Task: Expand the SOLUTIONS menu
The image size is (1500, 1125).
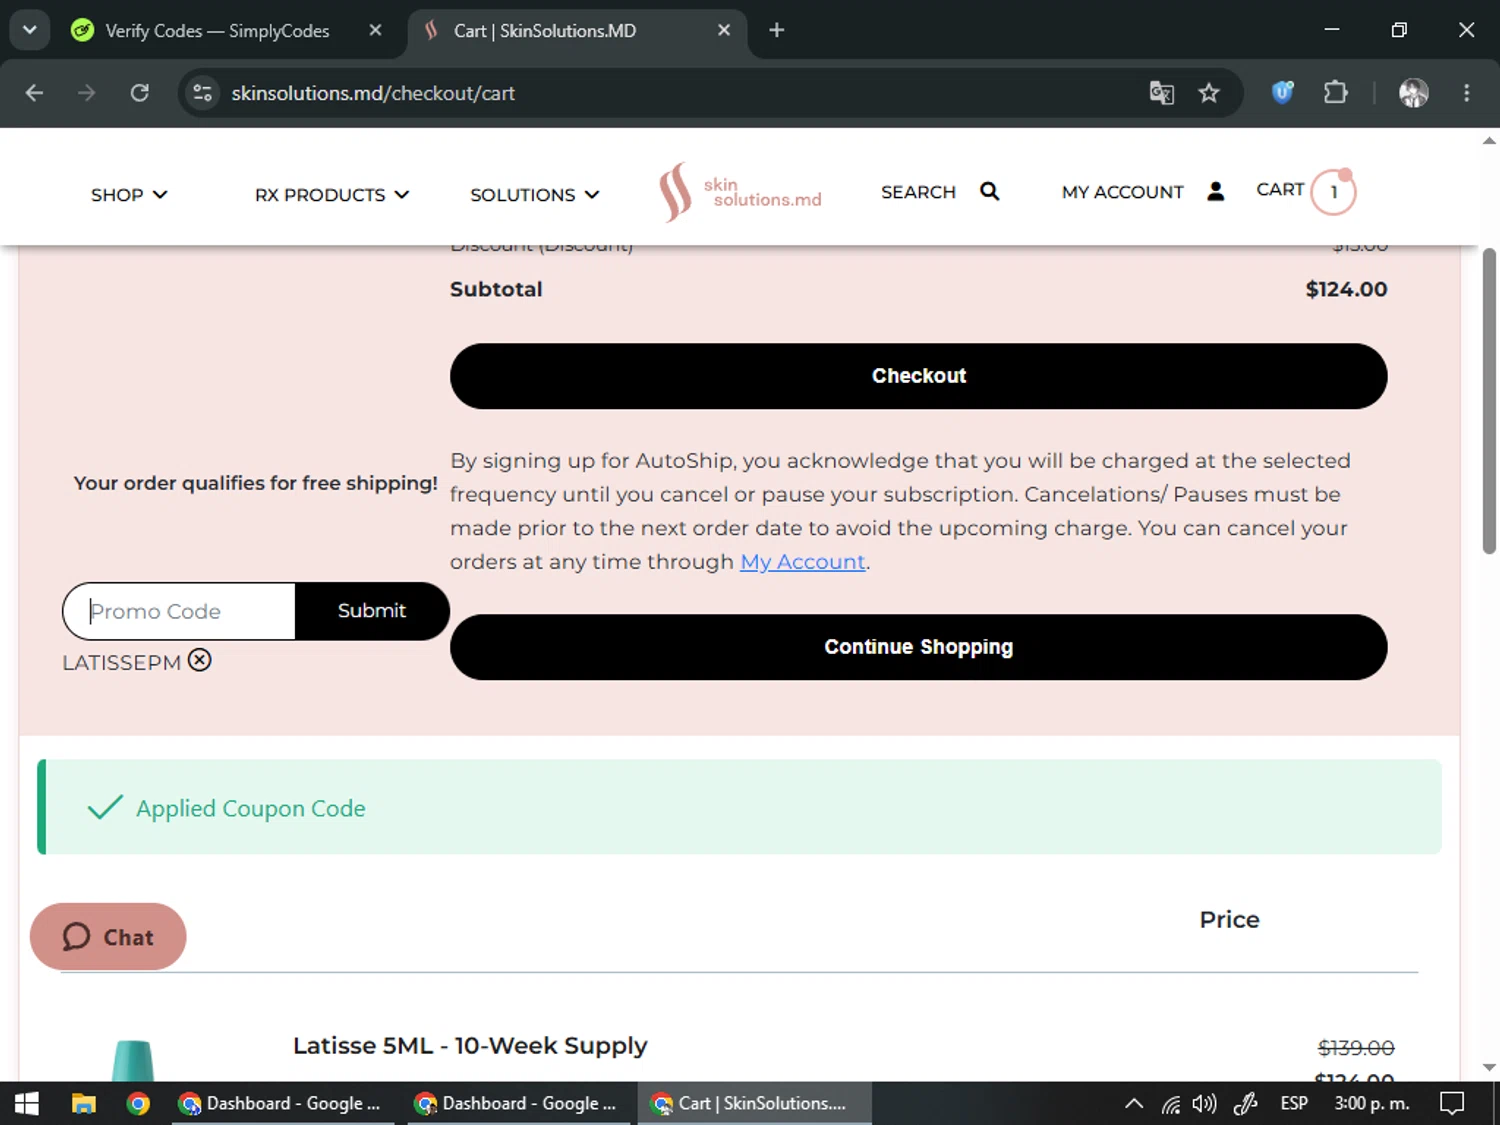Action: pos(535,195)
